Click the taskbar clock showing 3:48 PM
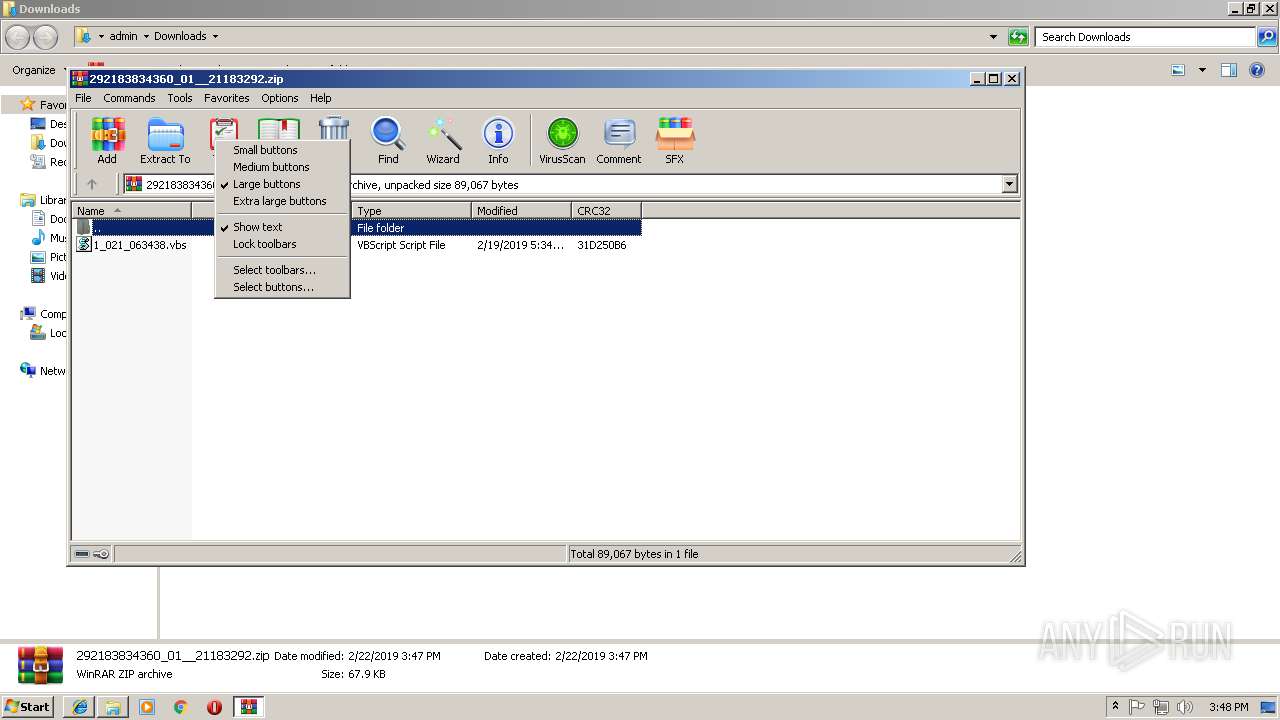Image resolution: width=1280 pixels, height=720 pixels. point(1228,707)
